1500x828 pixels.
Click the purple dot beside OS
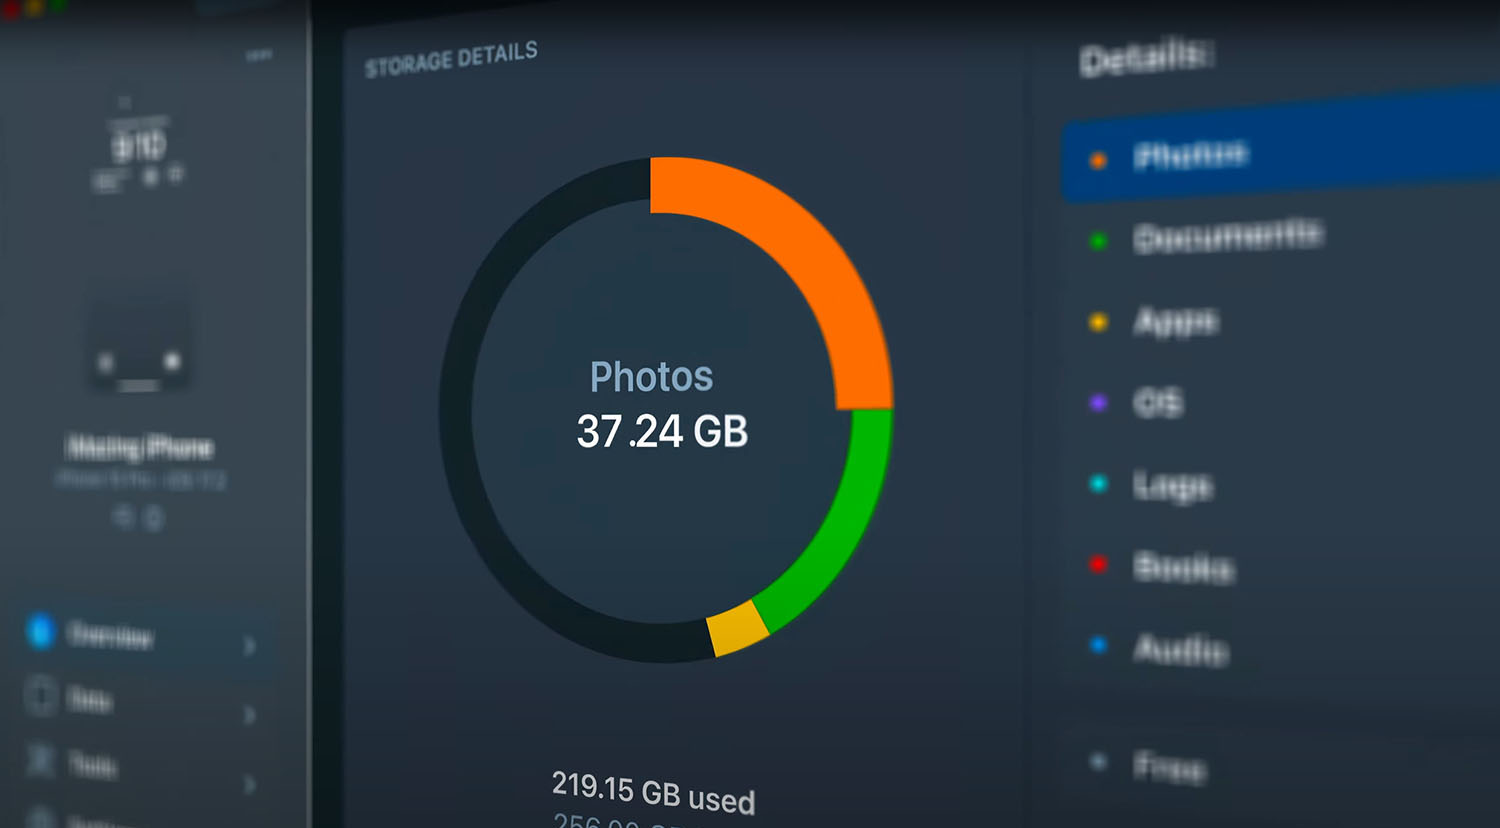click(1098, 403)
